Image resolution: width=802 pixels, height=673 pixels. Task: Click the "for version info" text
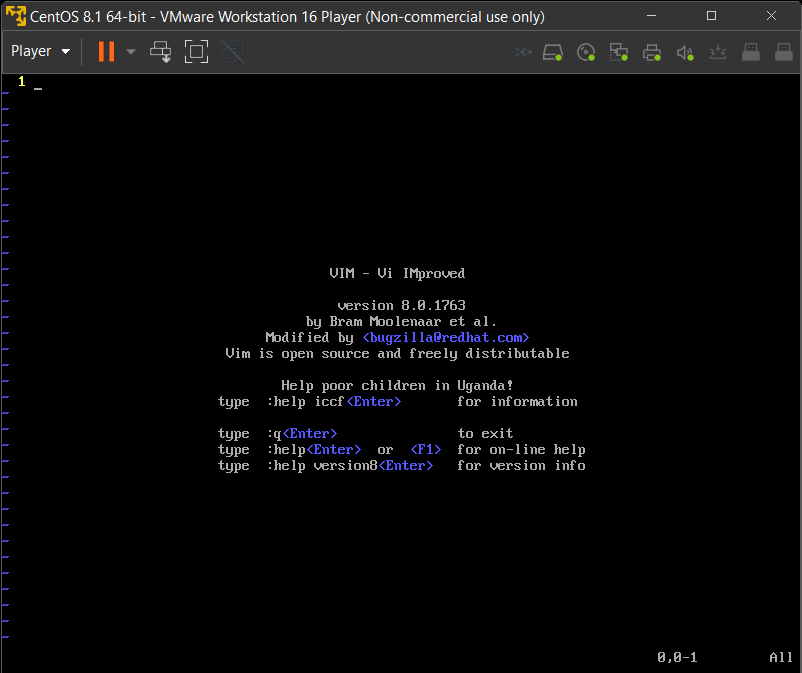click(x=521, y=466)
